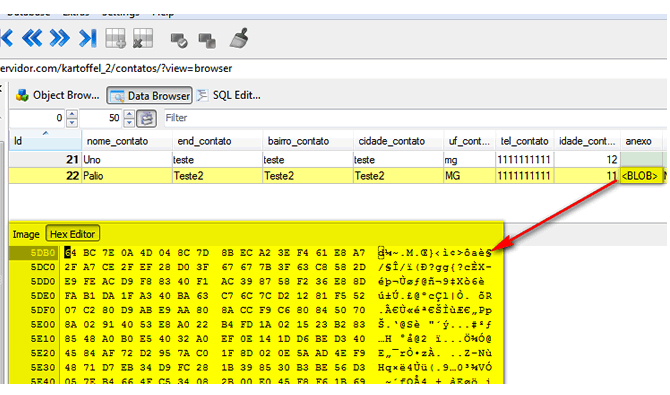
Task: Go to first record navigation arrow
Action: click(x=7, y=38)
